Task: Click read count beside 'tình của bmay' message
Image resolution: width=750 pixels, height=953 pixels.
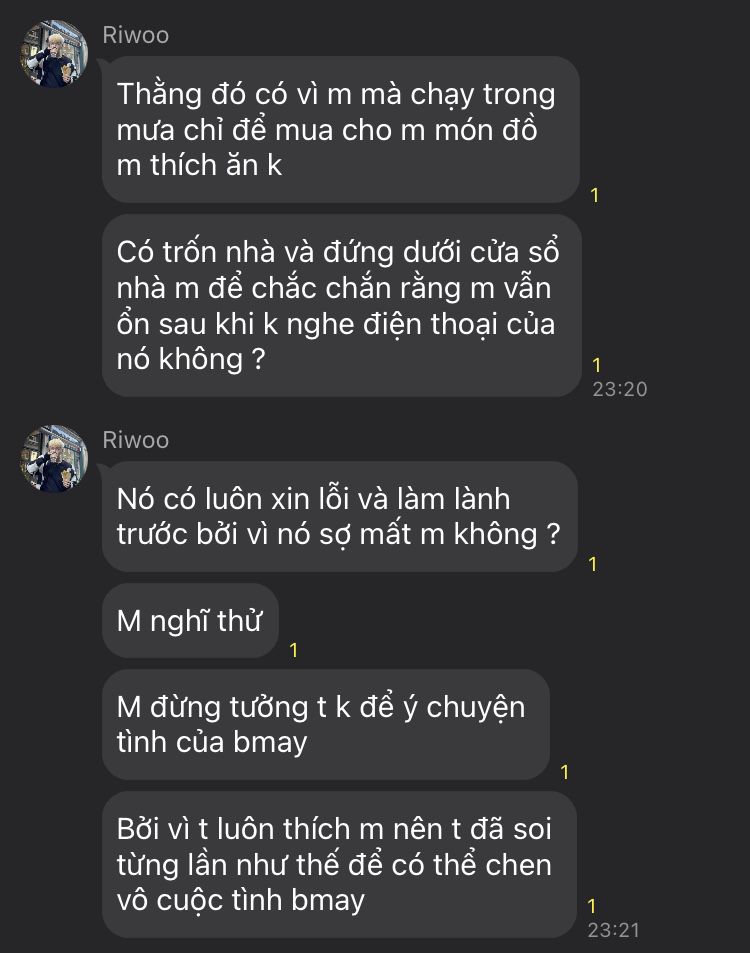Action: [565, 772]
